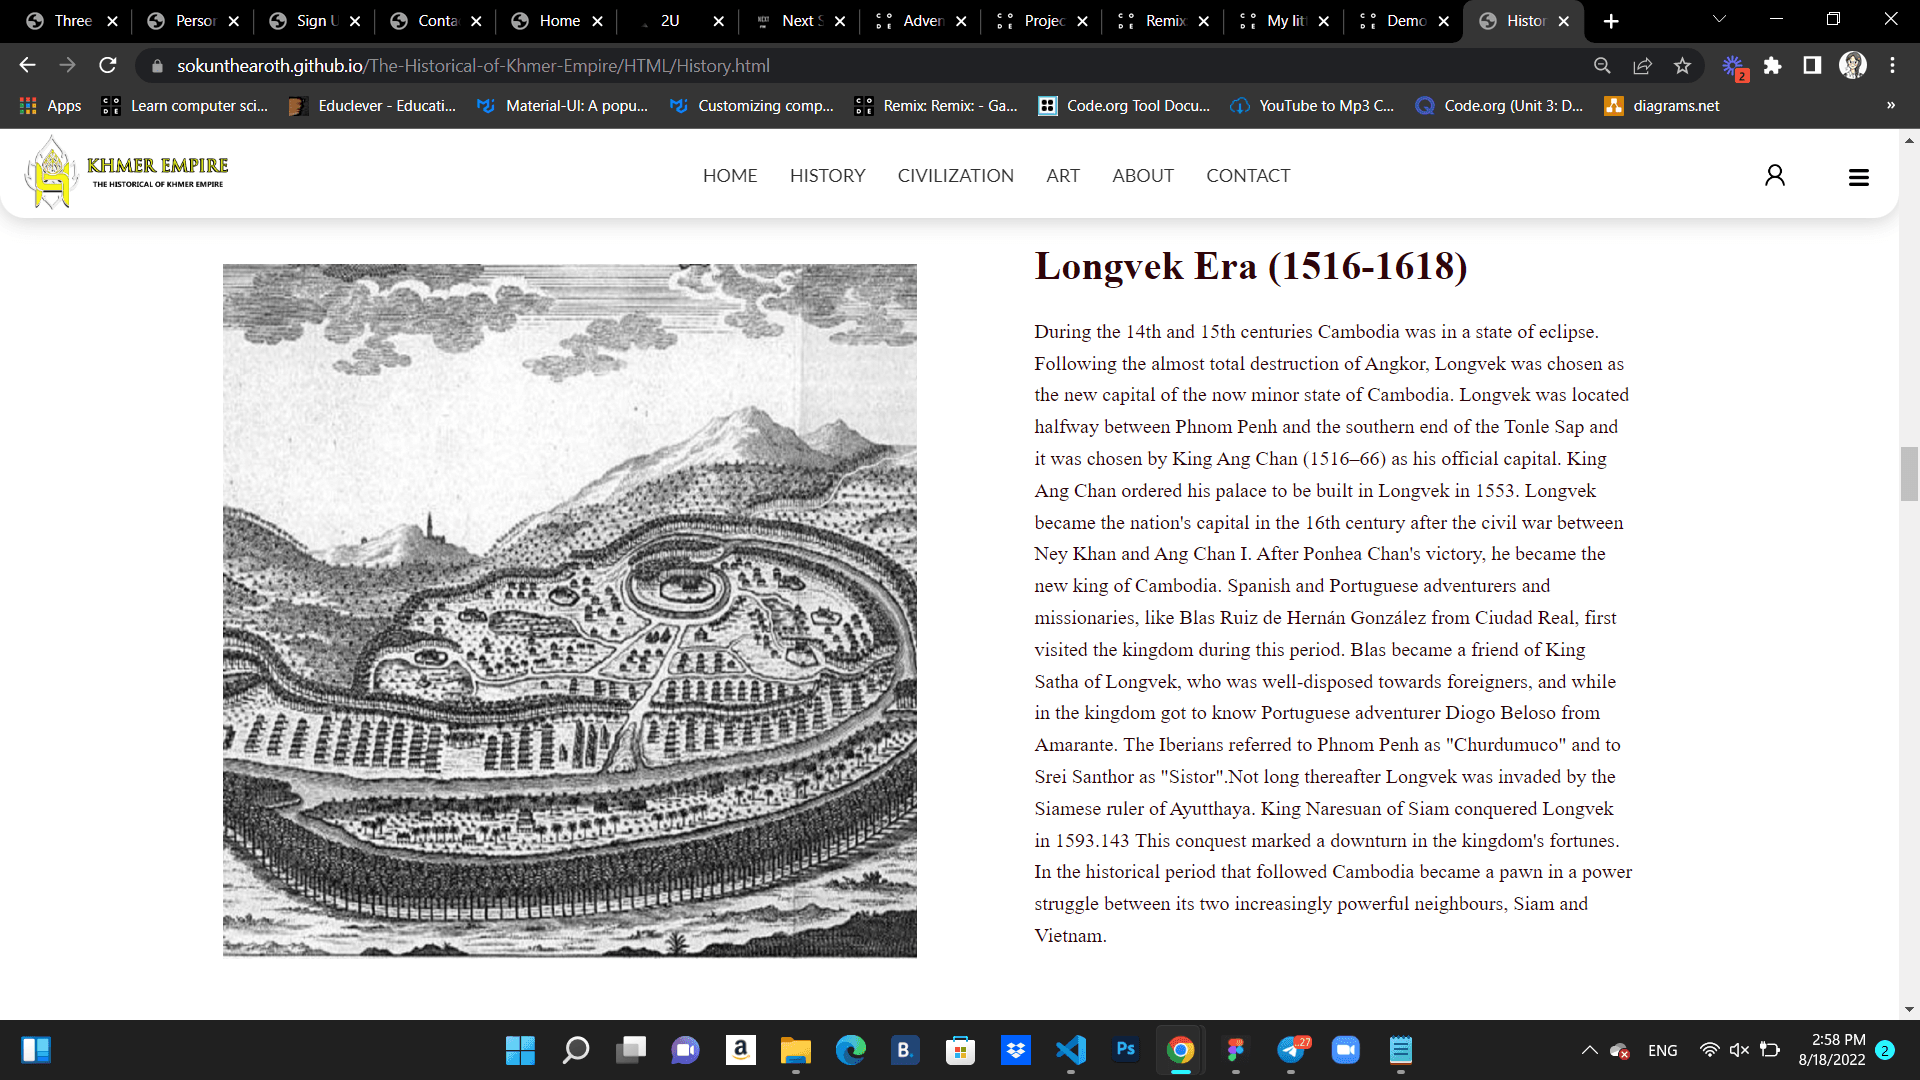Open Photoshop from taskbar

[x=1126, y=1050]
